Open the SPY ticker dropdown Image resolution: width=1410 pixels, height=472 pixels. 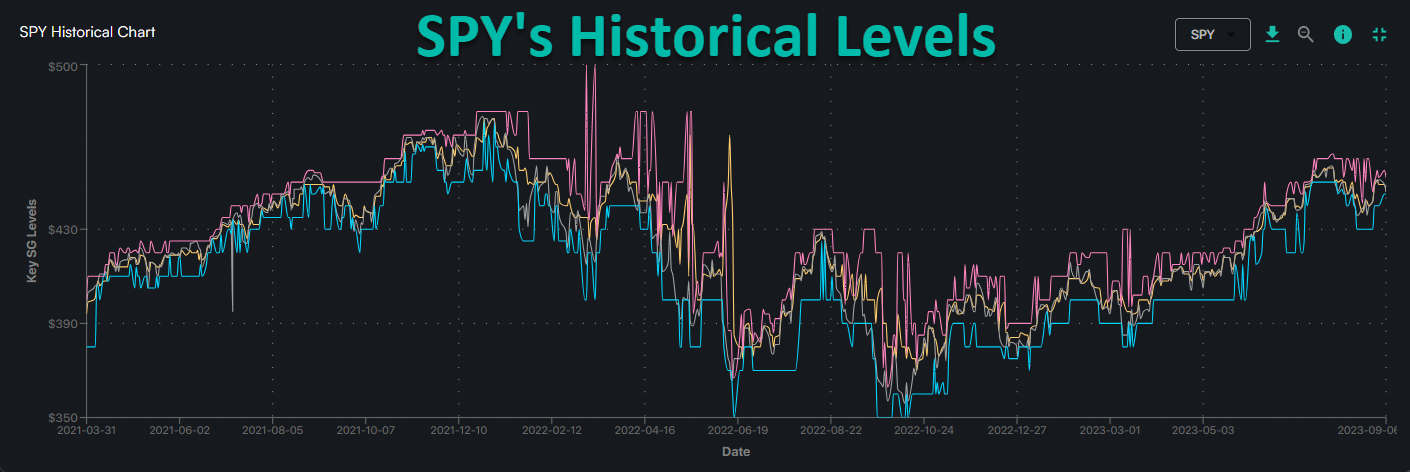click(x=1212, y=34)
